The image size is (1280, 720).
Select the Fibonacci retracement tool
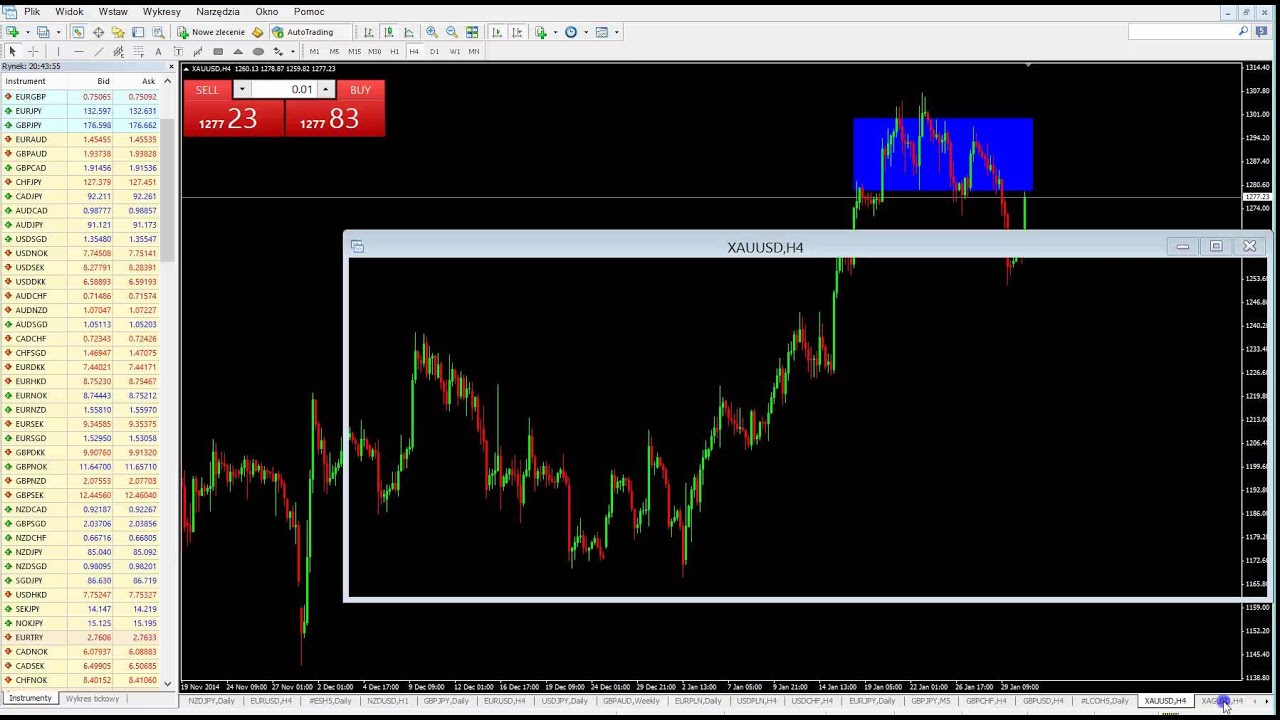[x=138, y=51]
